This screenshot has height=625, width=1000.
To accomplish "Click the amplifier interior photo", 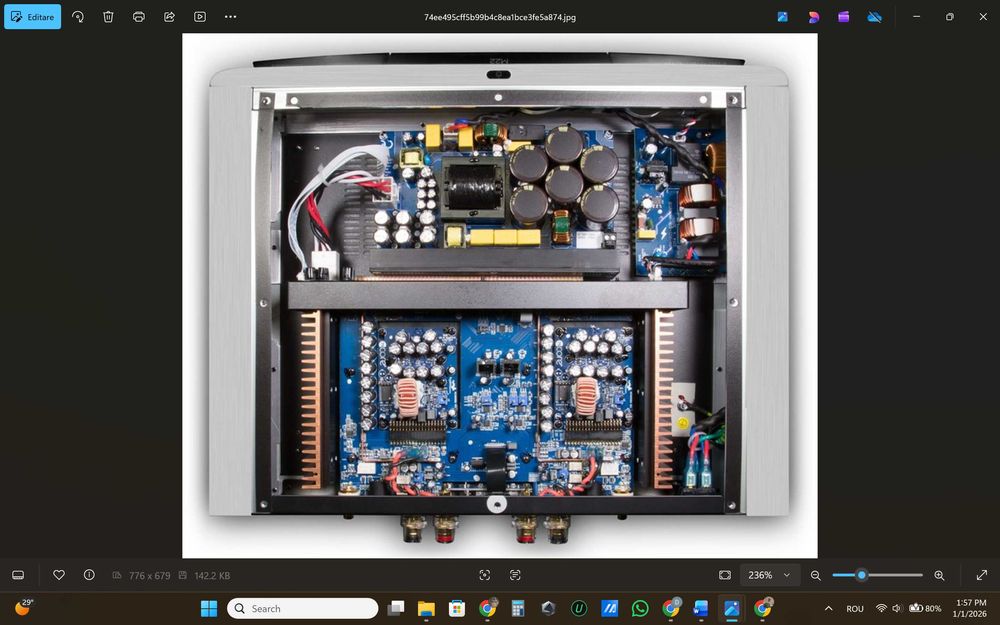I will [x=499, y=295].
